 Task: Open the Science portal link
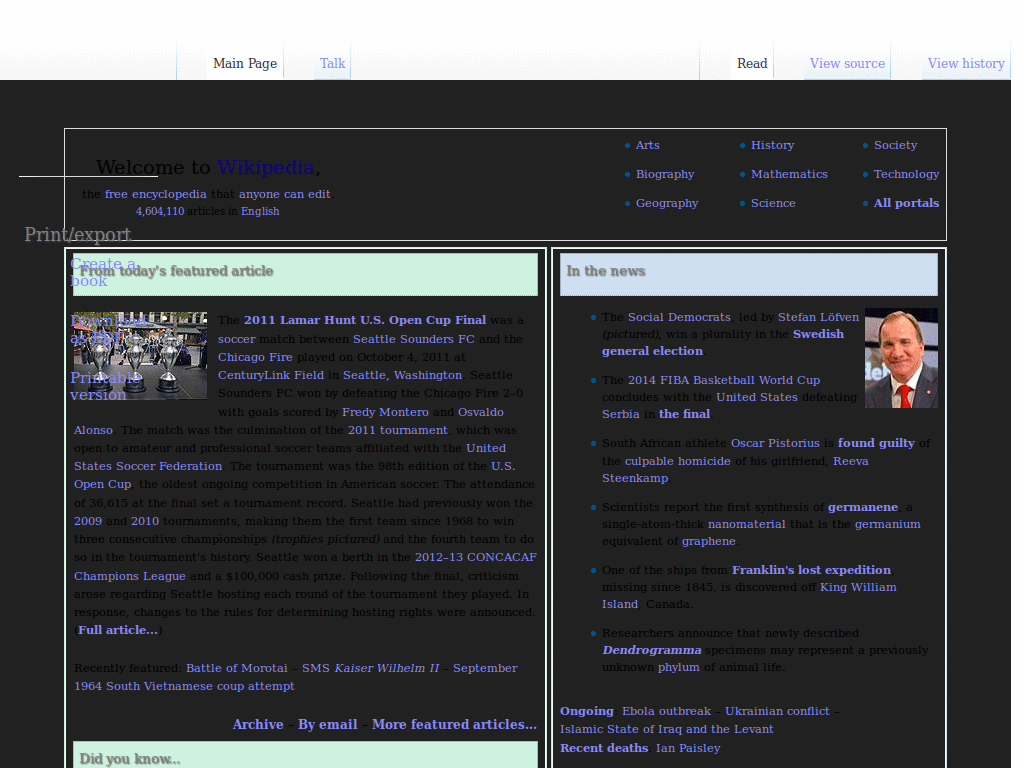pyautogui.click(x=773, y=203)
